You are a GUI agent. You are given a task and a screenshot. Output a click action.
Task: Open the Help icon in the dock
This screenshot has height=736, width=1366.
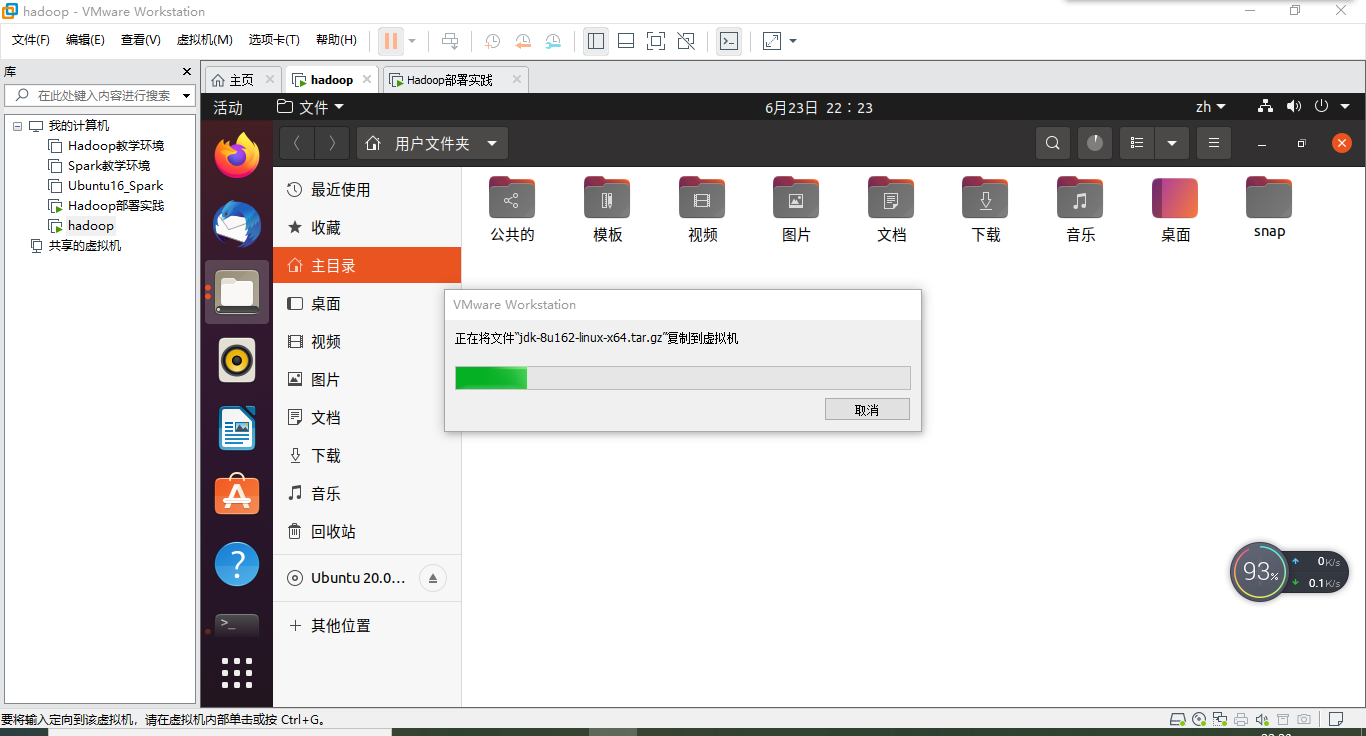(x=237, y=564)
